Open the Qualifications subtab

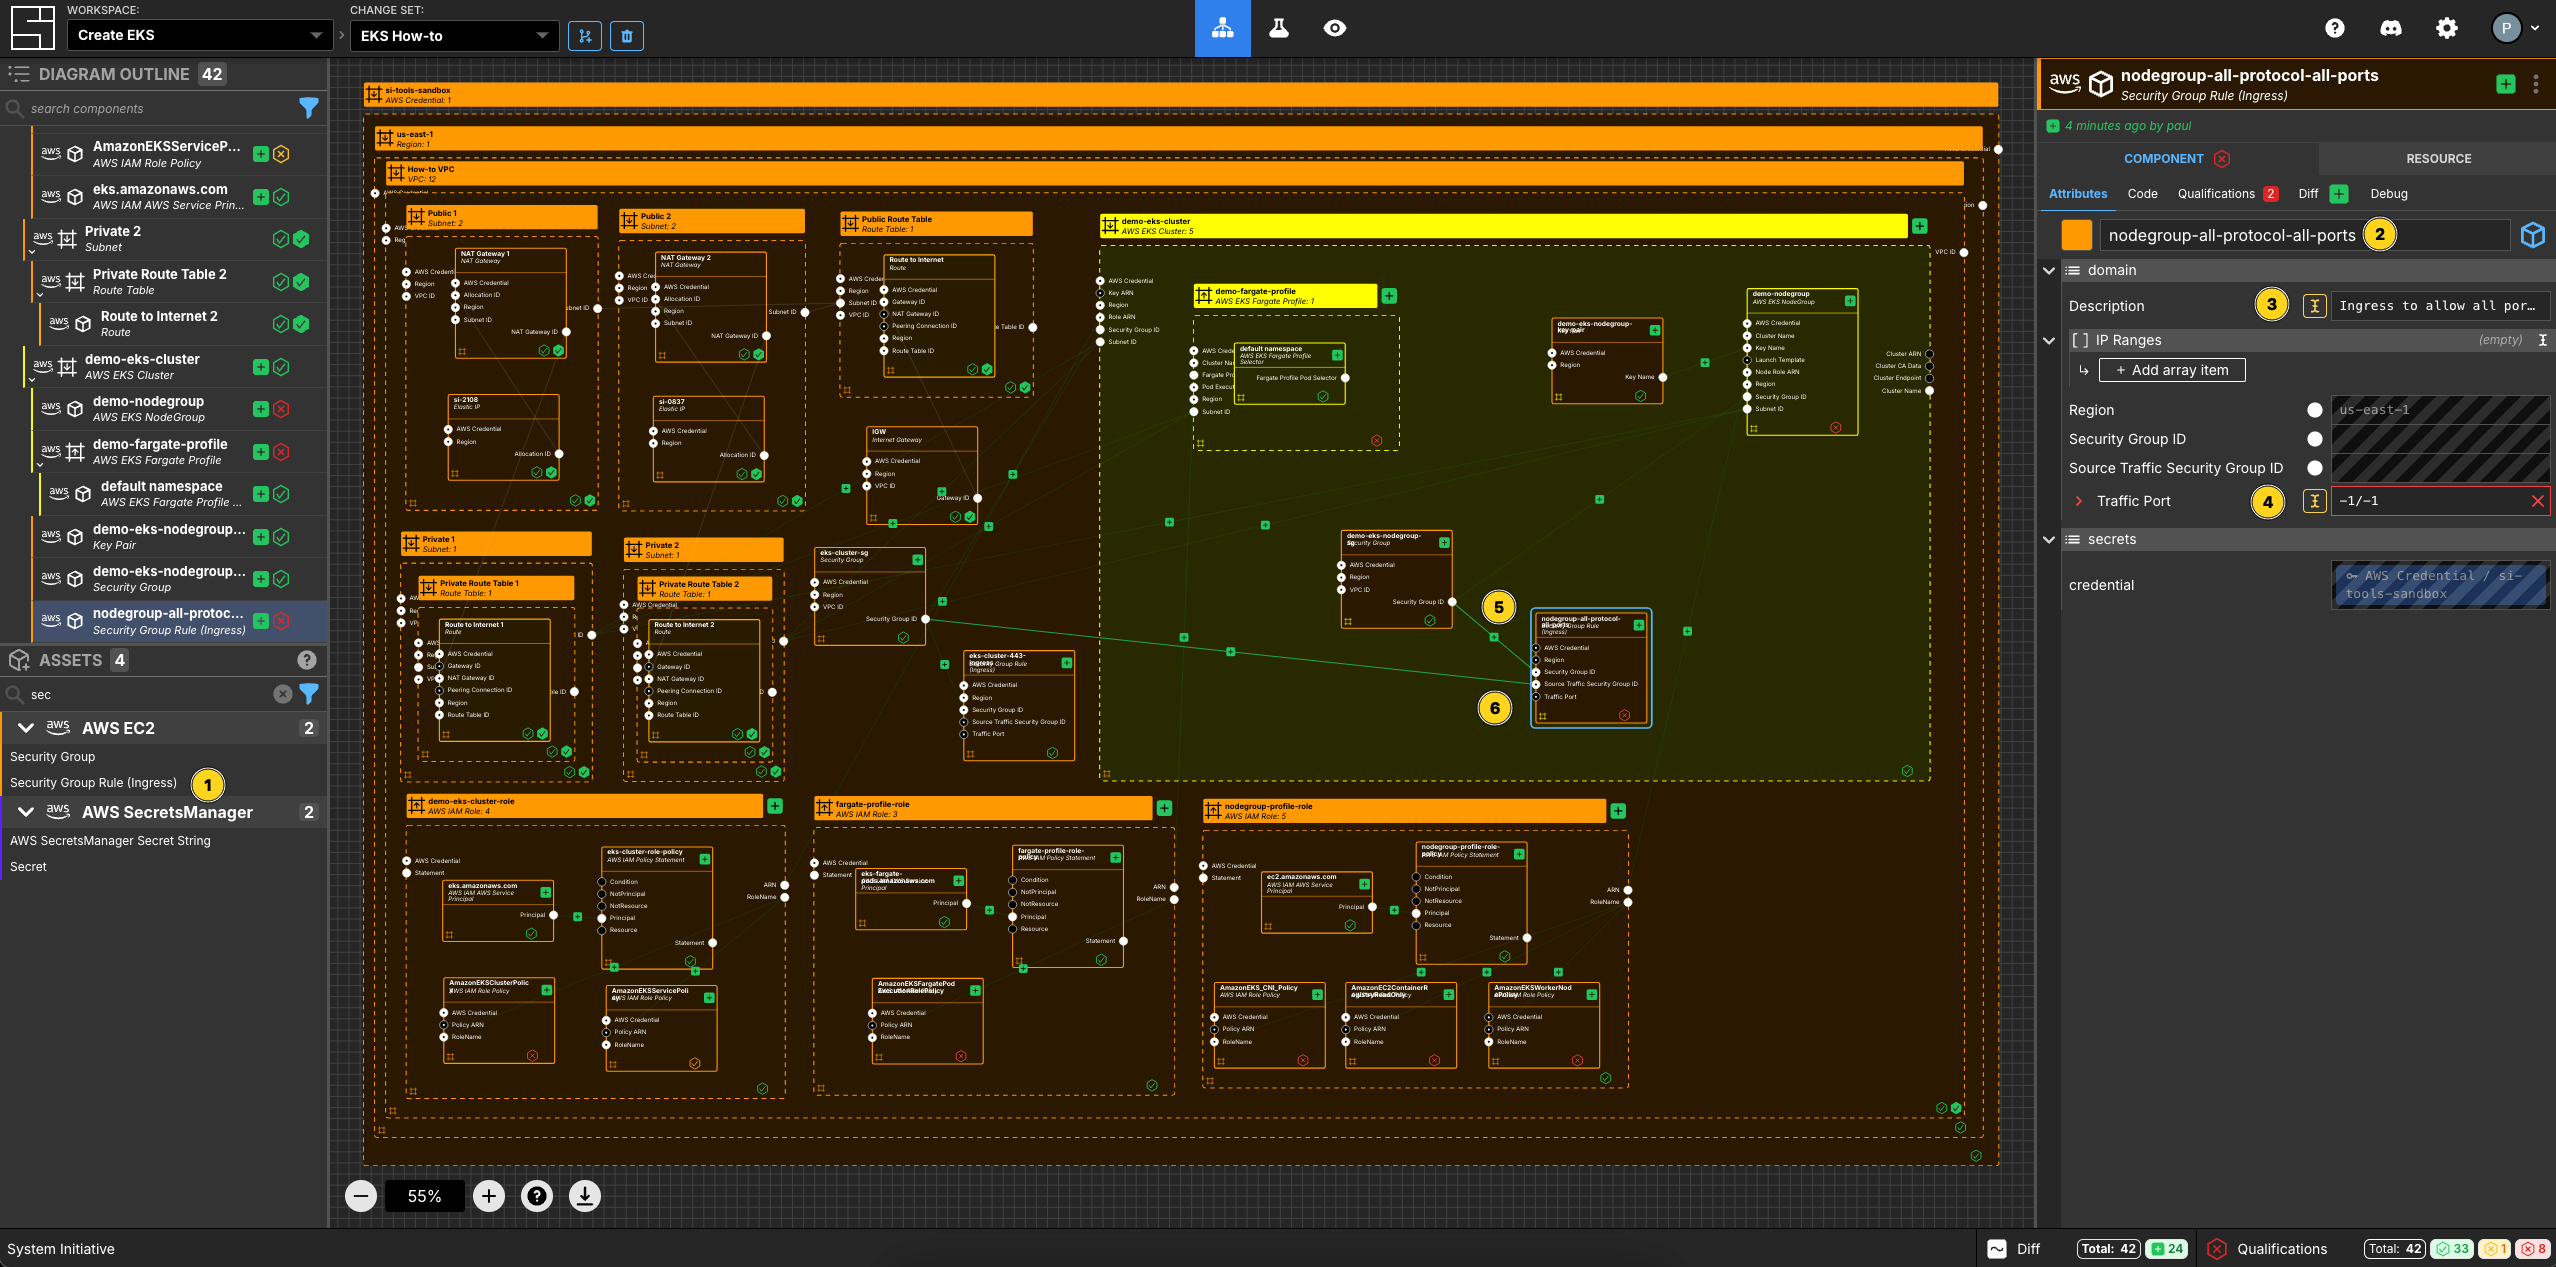[2227, 194]
